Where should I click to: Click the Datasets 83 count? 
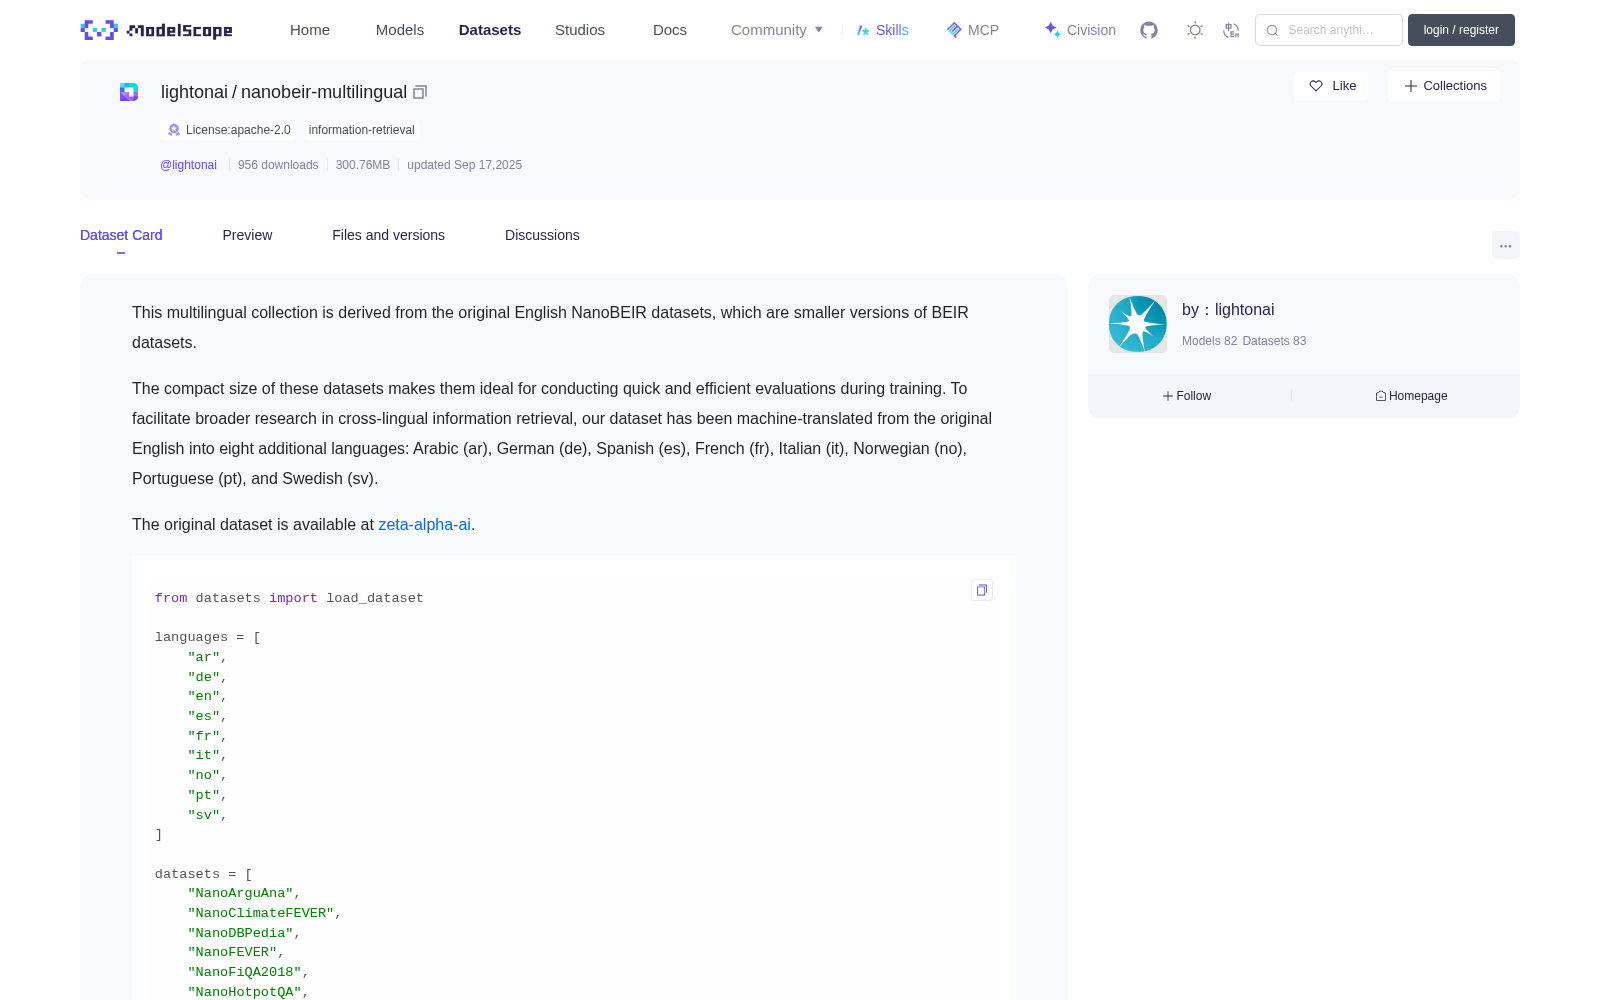coord(1274,341)
